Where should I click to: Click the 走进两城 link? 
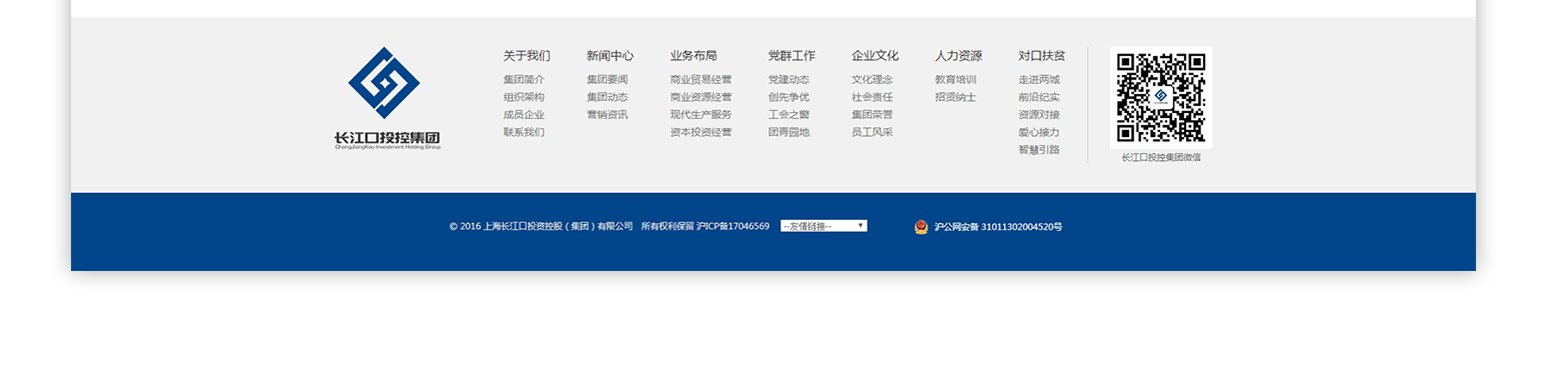click(x=1039, y=80)
